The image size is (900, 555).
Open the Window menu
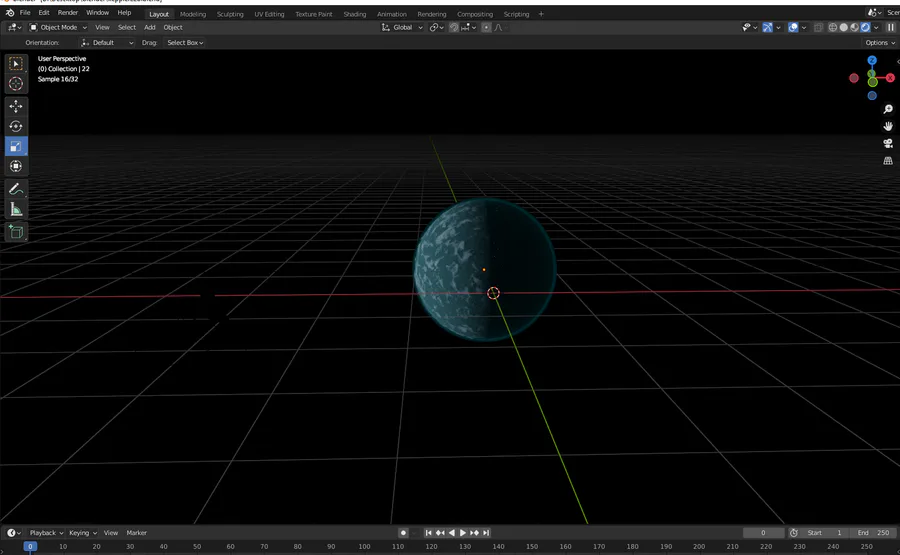point(97,13)
